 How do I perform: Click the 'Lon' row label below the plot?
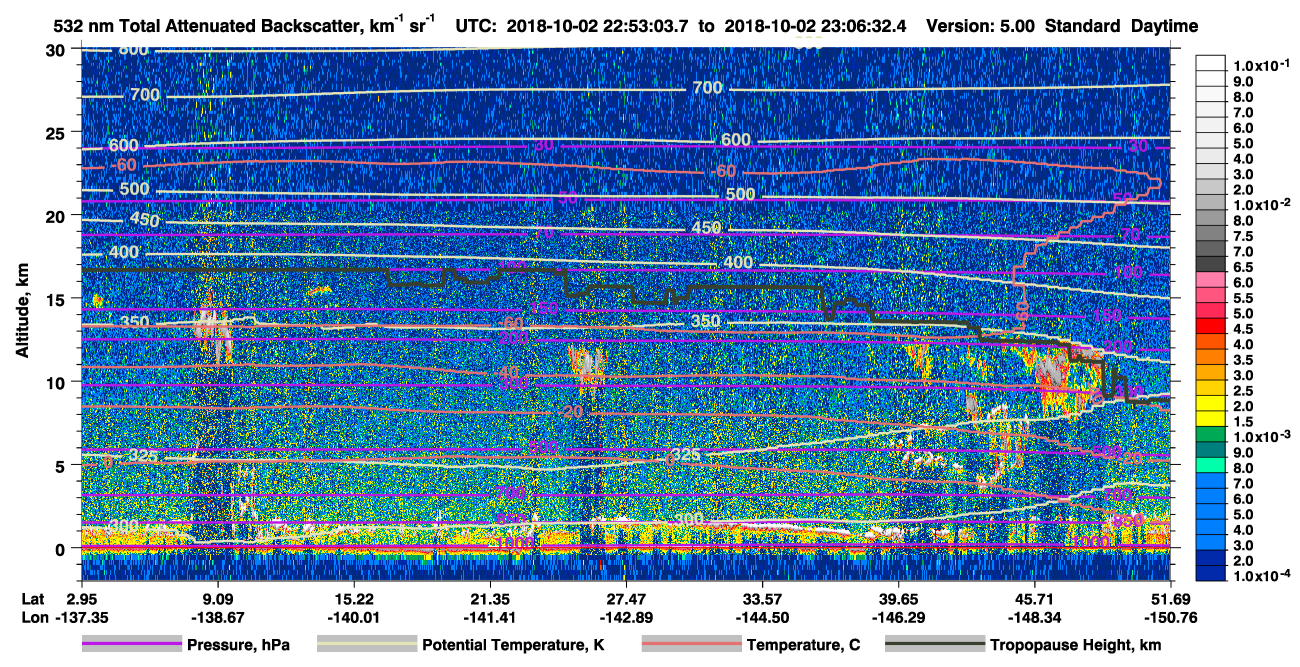pyautogui.click(x=33, y=617)
